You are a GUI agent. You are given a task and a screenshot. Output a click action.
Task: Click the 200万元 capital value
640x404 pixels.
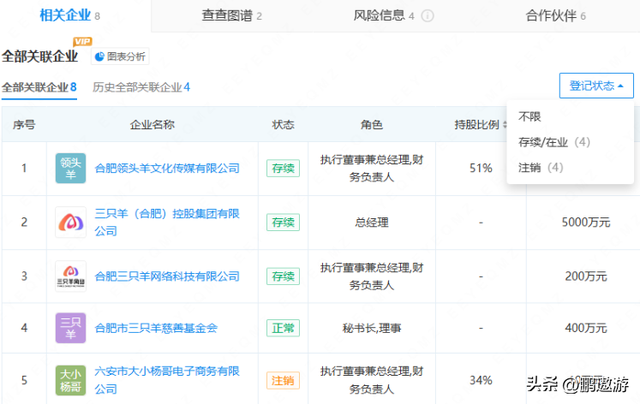click(x=586, y=276)
